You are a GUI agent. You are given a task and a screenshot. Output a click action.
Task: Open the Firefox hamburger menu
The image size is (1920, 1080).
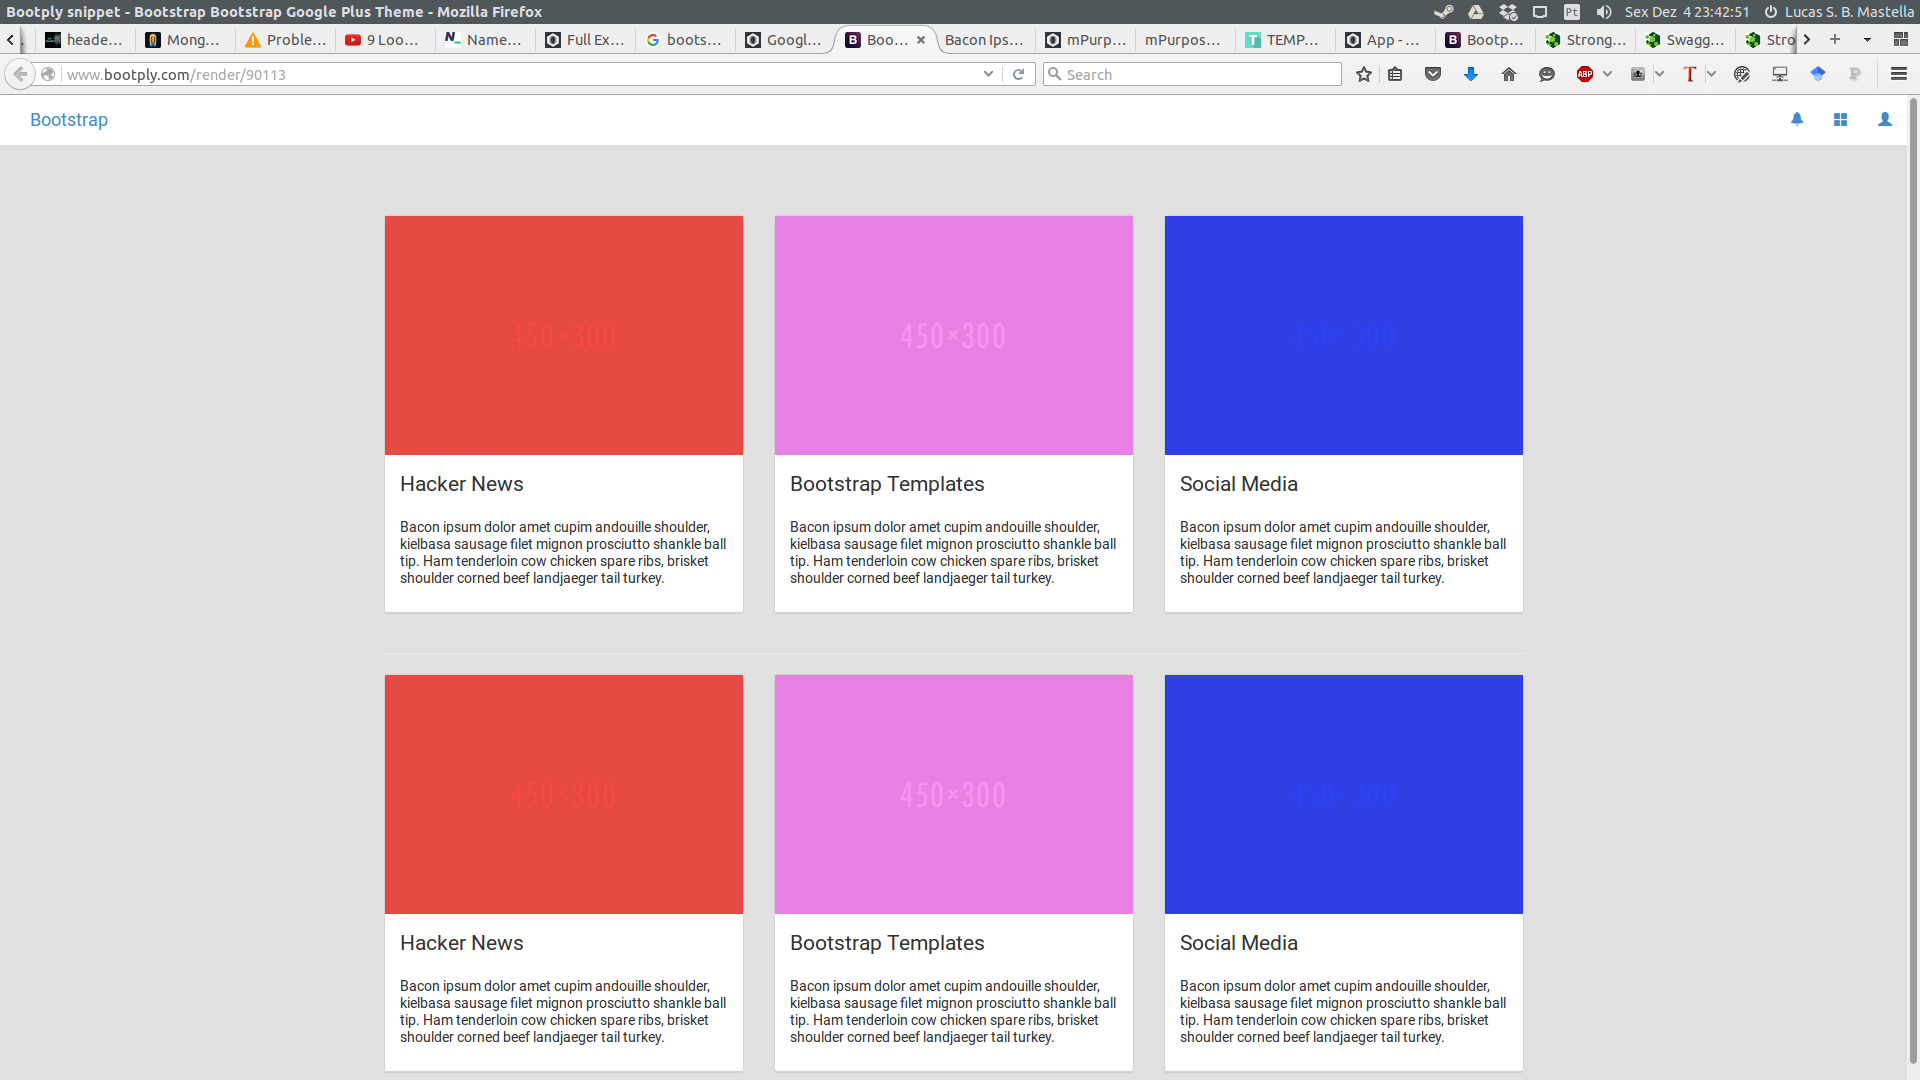(x=1899, y=74)
